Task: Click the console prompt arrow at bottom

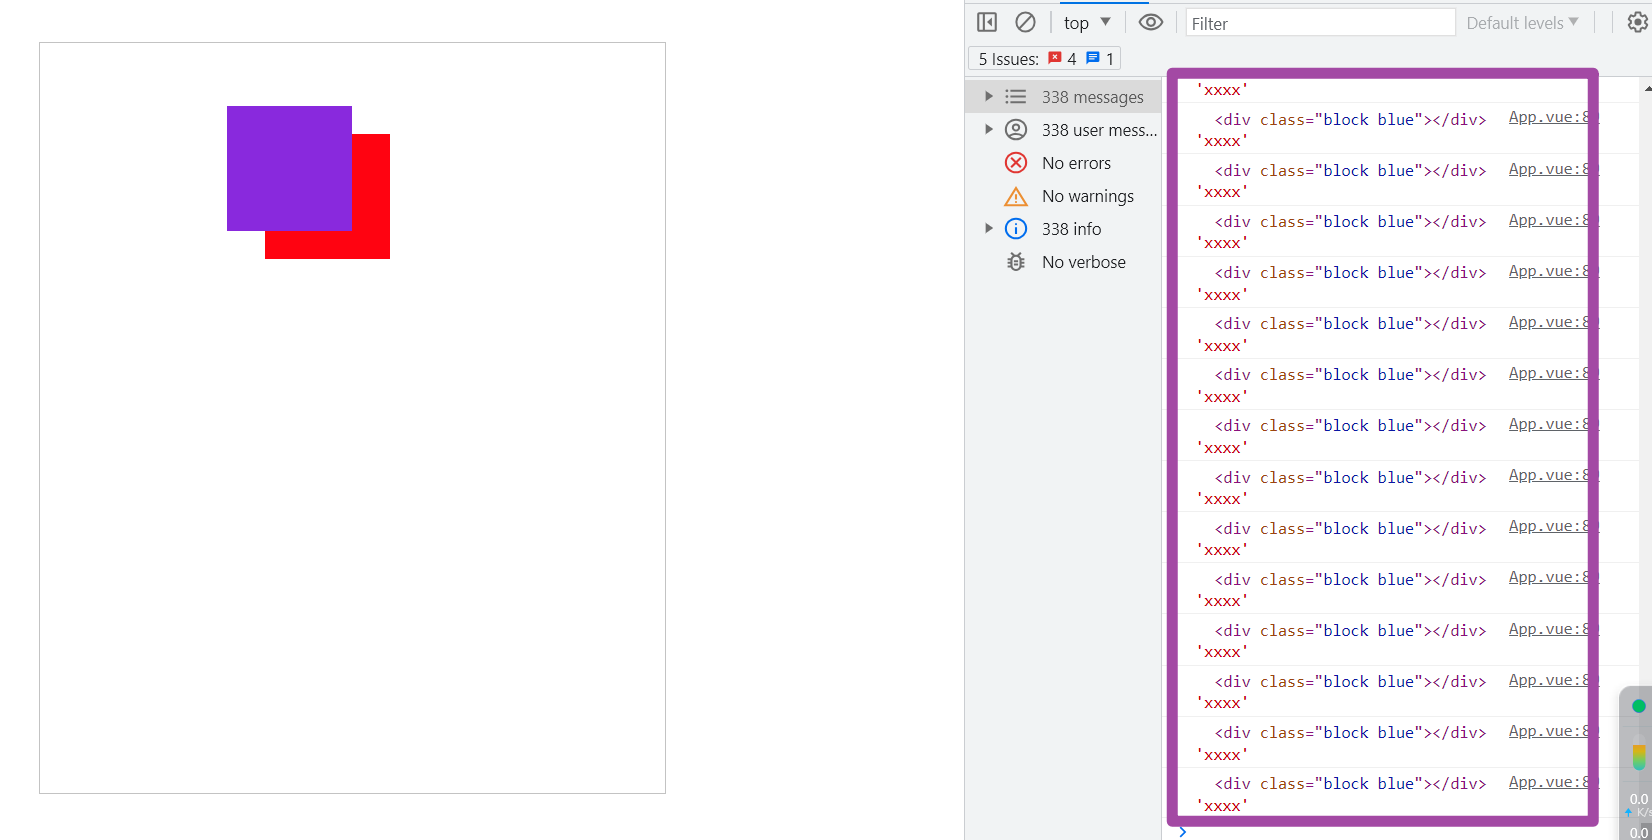Action: click(1183, 831)
